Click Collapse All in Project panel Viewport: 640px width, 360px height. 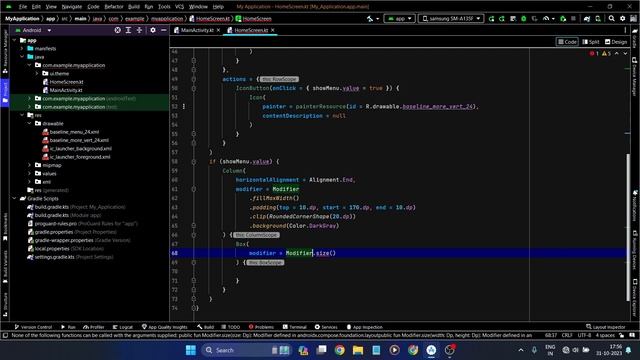click(x=139, y=30)
